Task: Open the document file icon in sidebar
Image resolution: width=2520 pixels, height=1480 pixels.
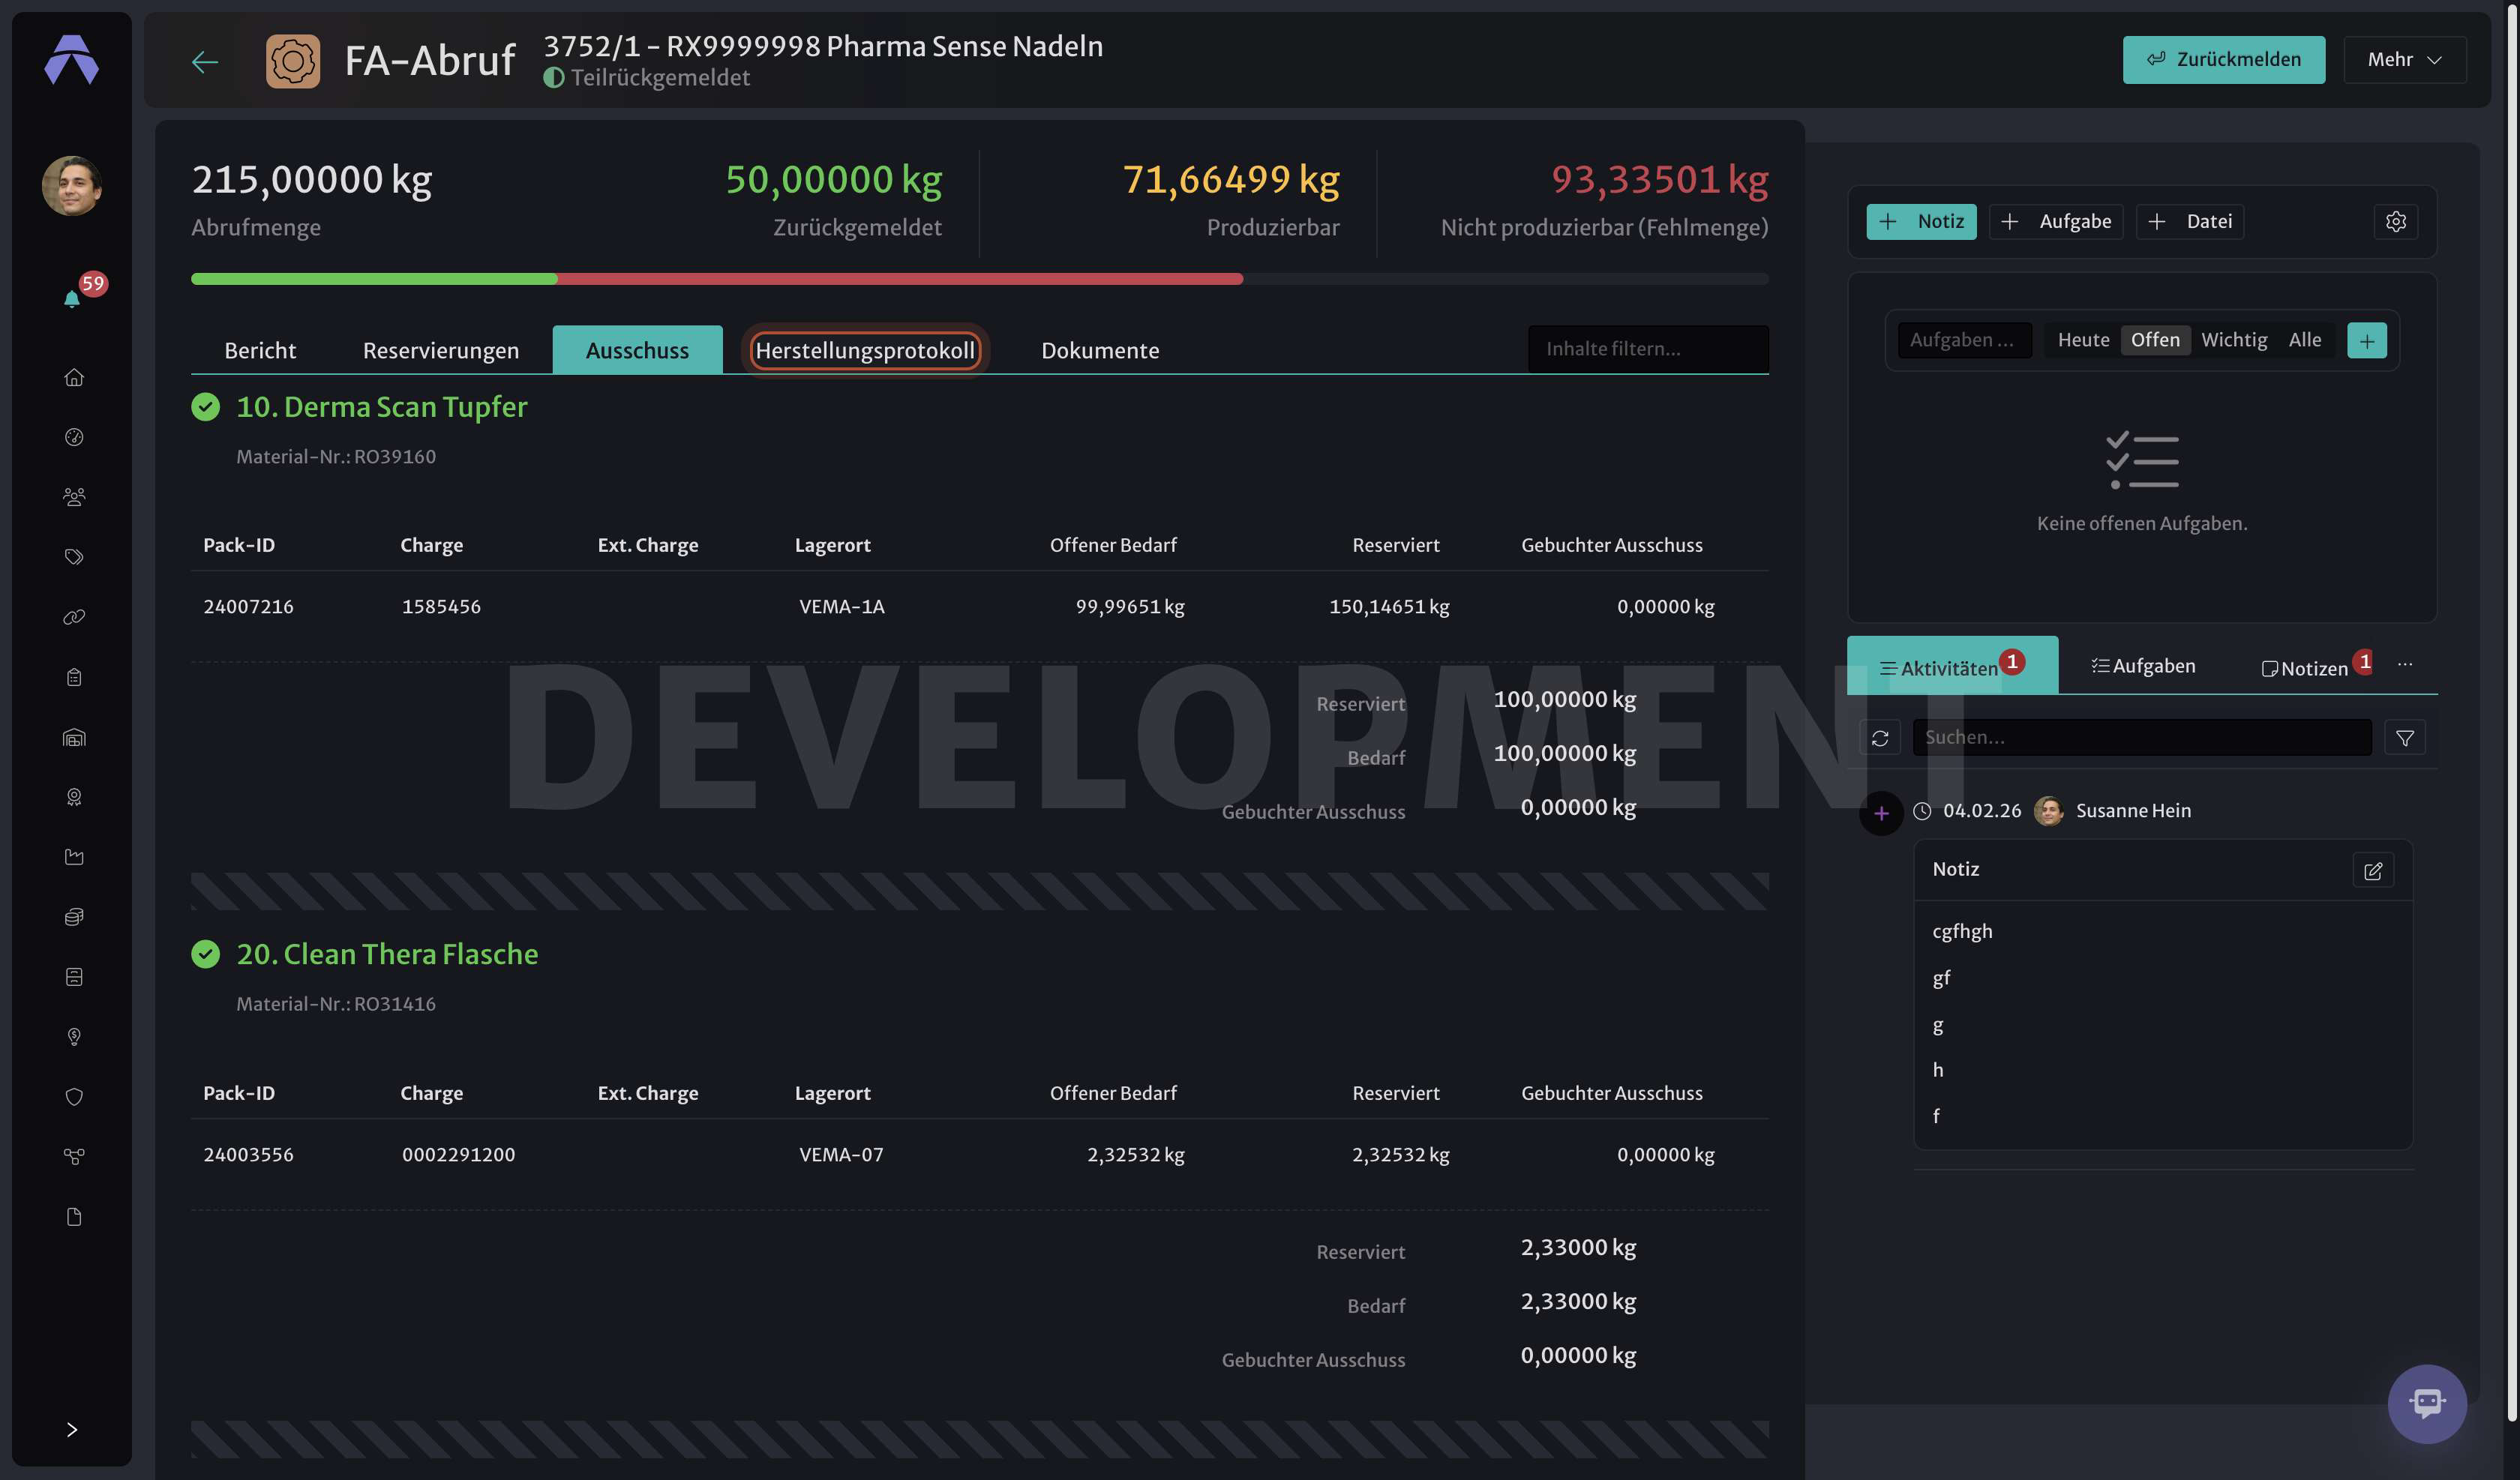Action: tap(74, 1217)
